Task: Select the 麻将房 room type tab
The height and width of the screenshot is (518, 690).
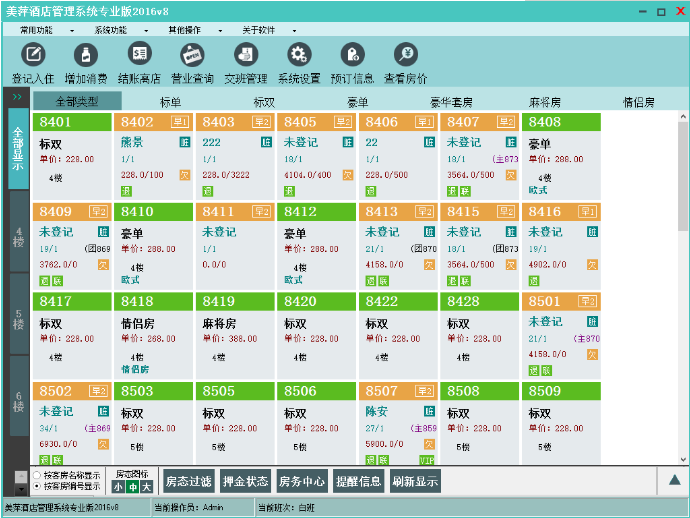Action: [545, 102]
